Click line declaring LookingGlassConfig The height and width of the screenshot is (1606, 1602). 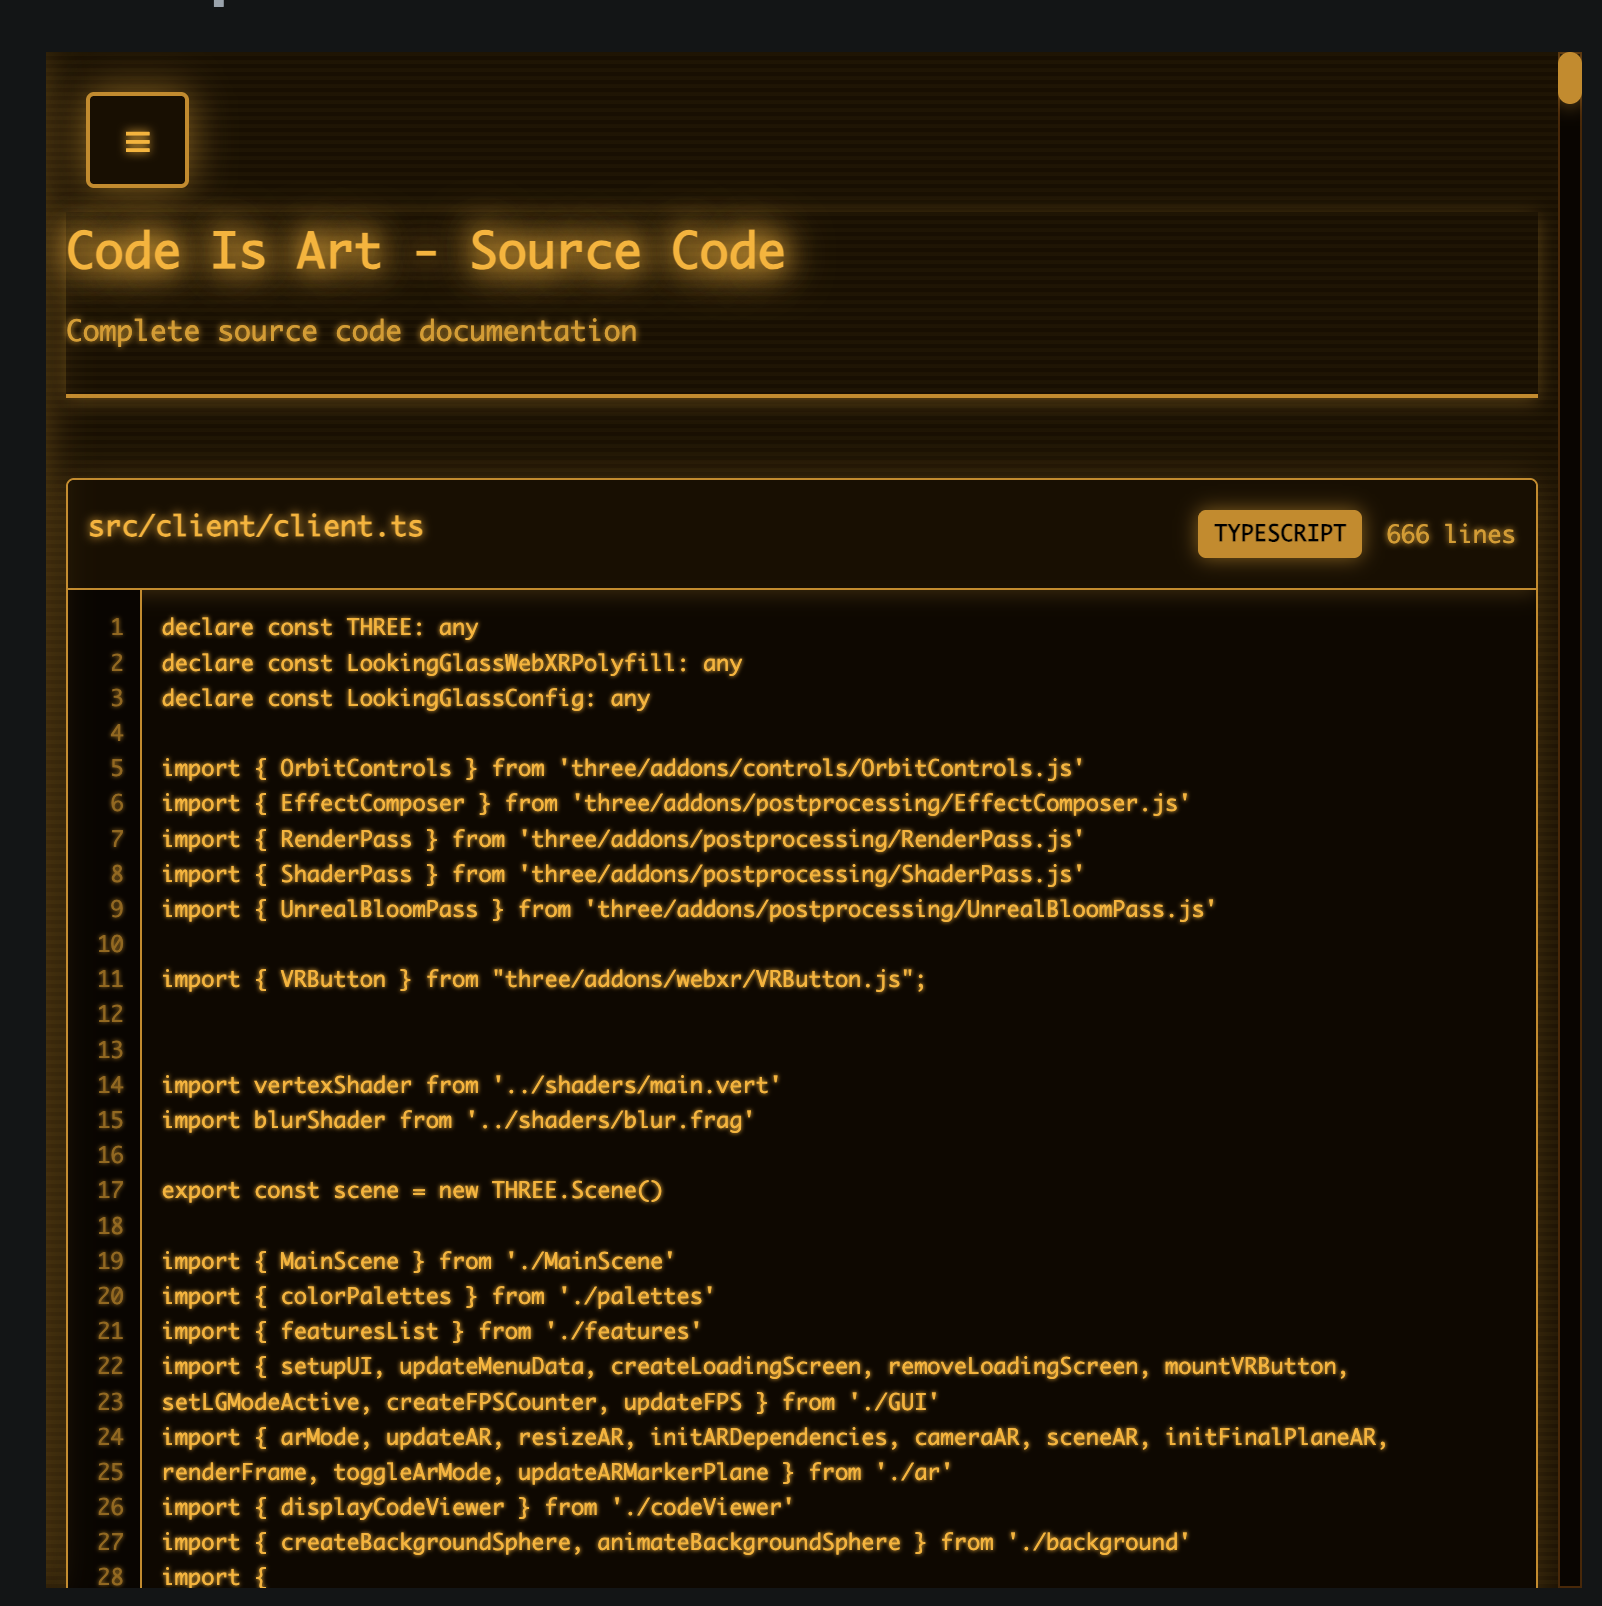[x=406, y=698]
